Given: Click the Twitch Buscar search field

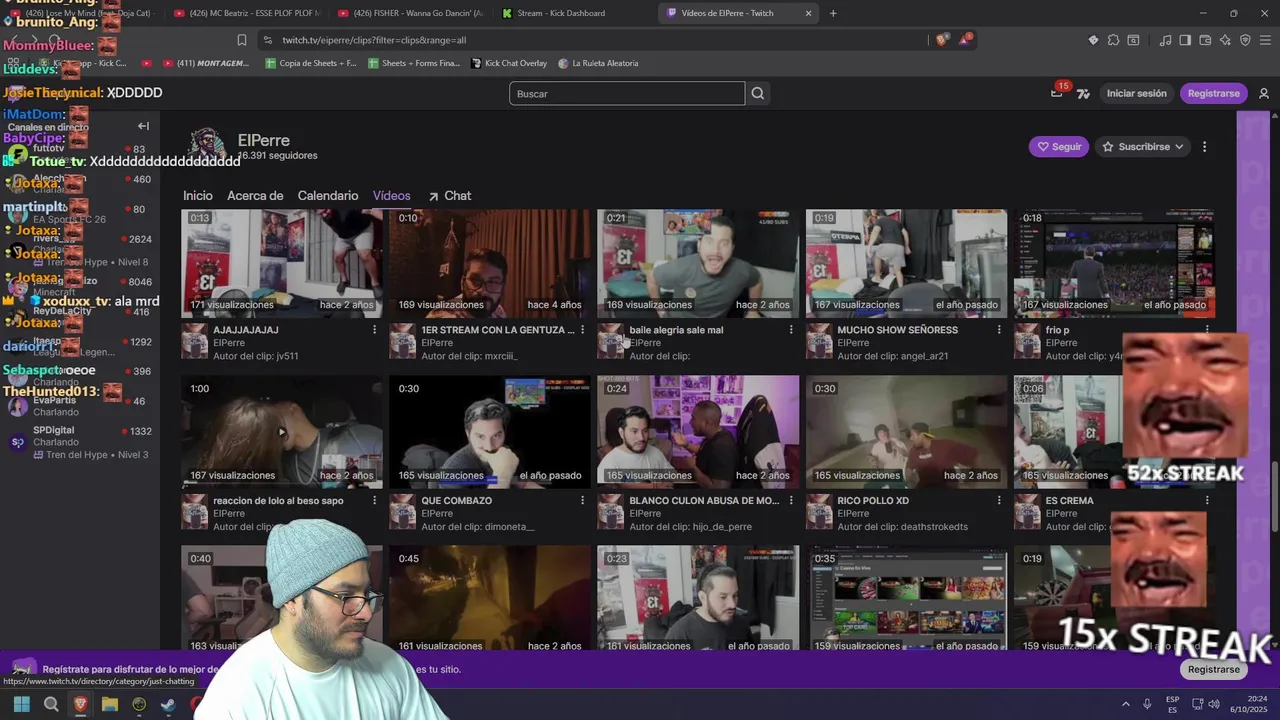Looking at the screenshot, I should [x=627, y=93].
